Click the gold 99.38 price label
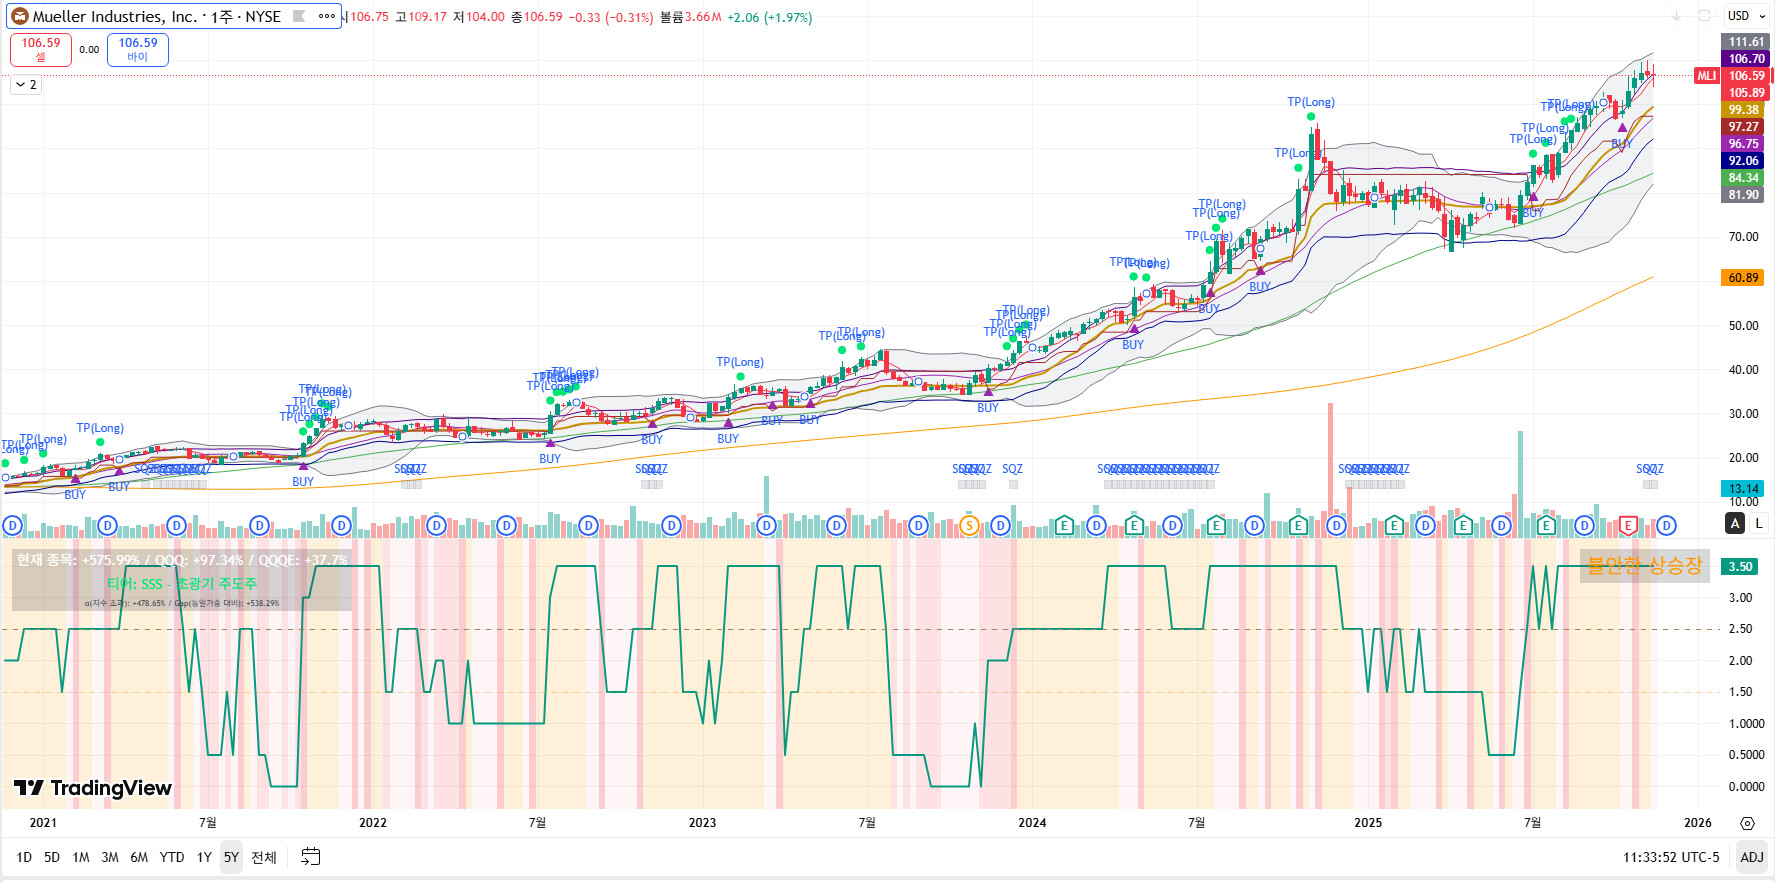This screenshot has width=1775, height=883. pyautogui.click(x=1743, y=110)
